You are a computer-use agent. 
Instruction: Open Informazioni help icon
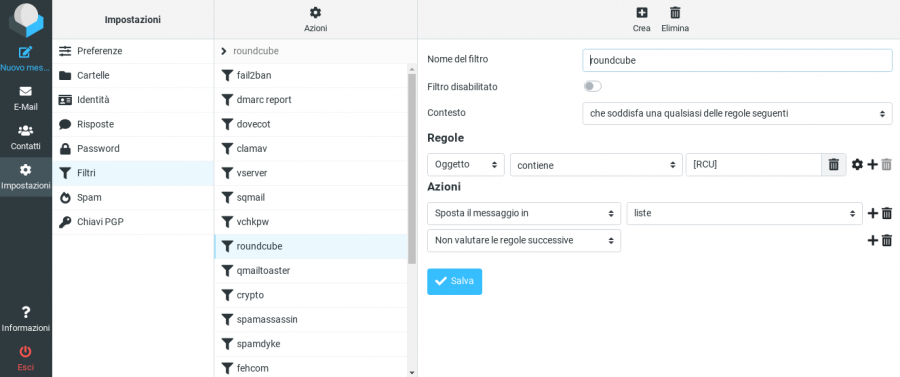point(25,312)
